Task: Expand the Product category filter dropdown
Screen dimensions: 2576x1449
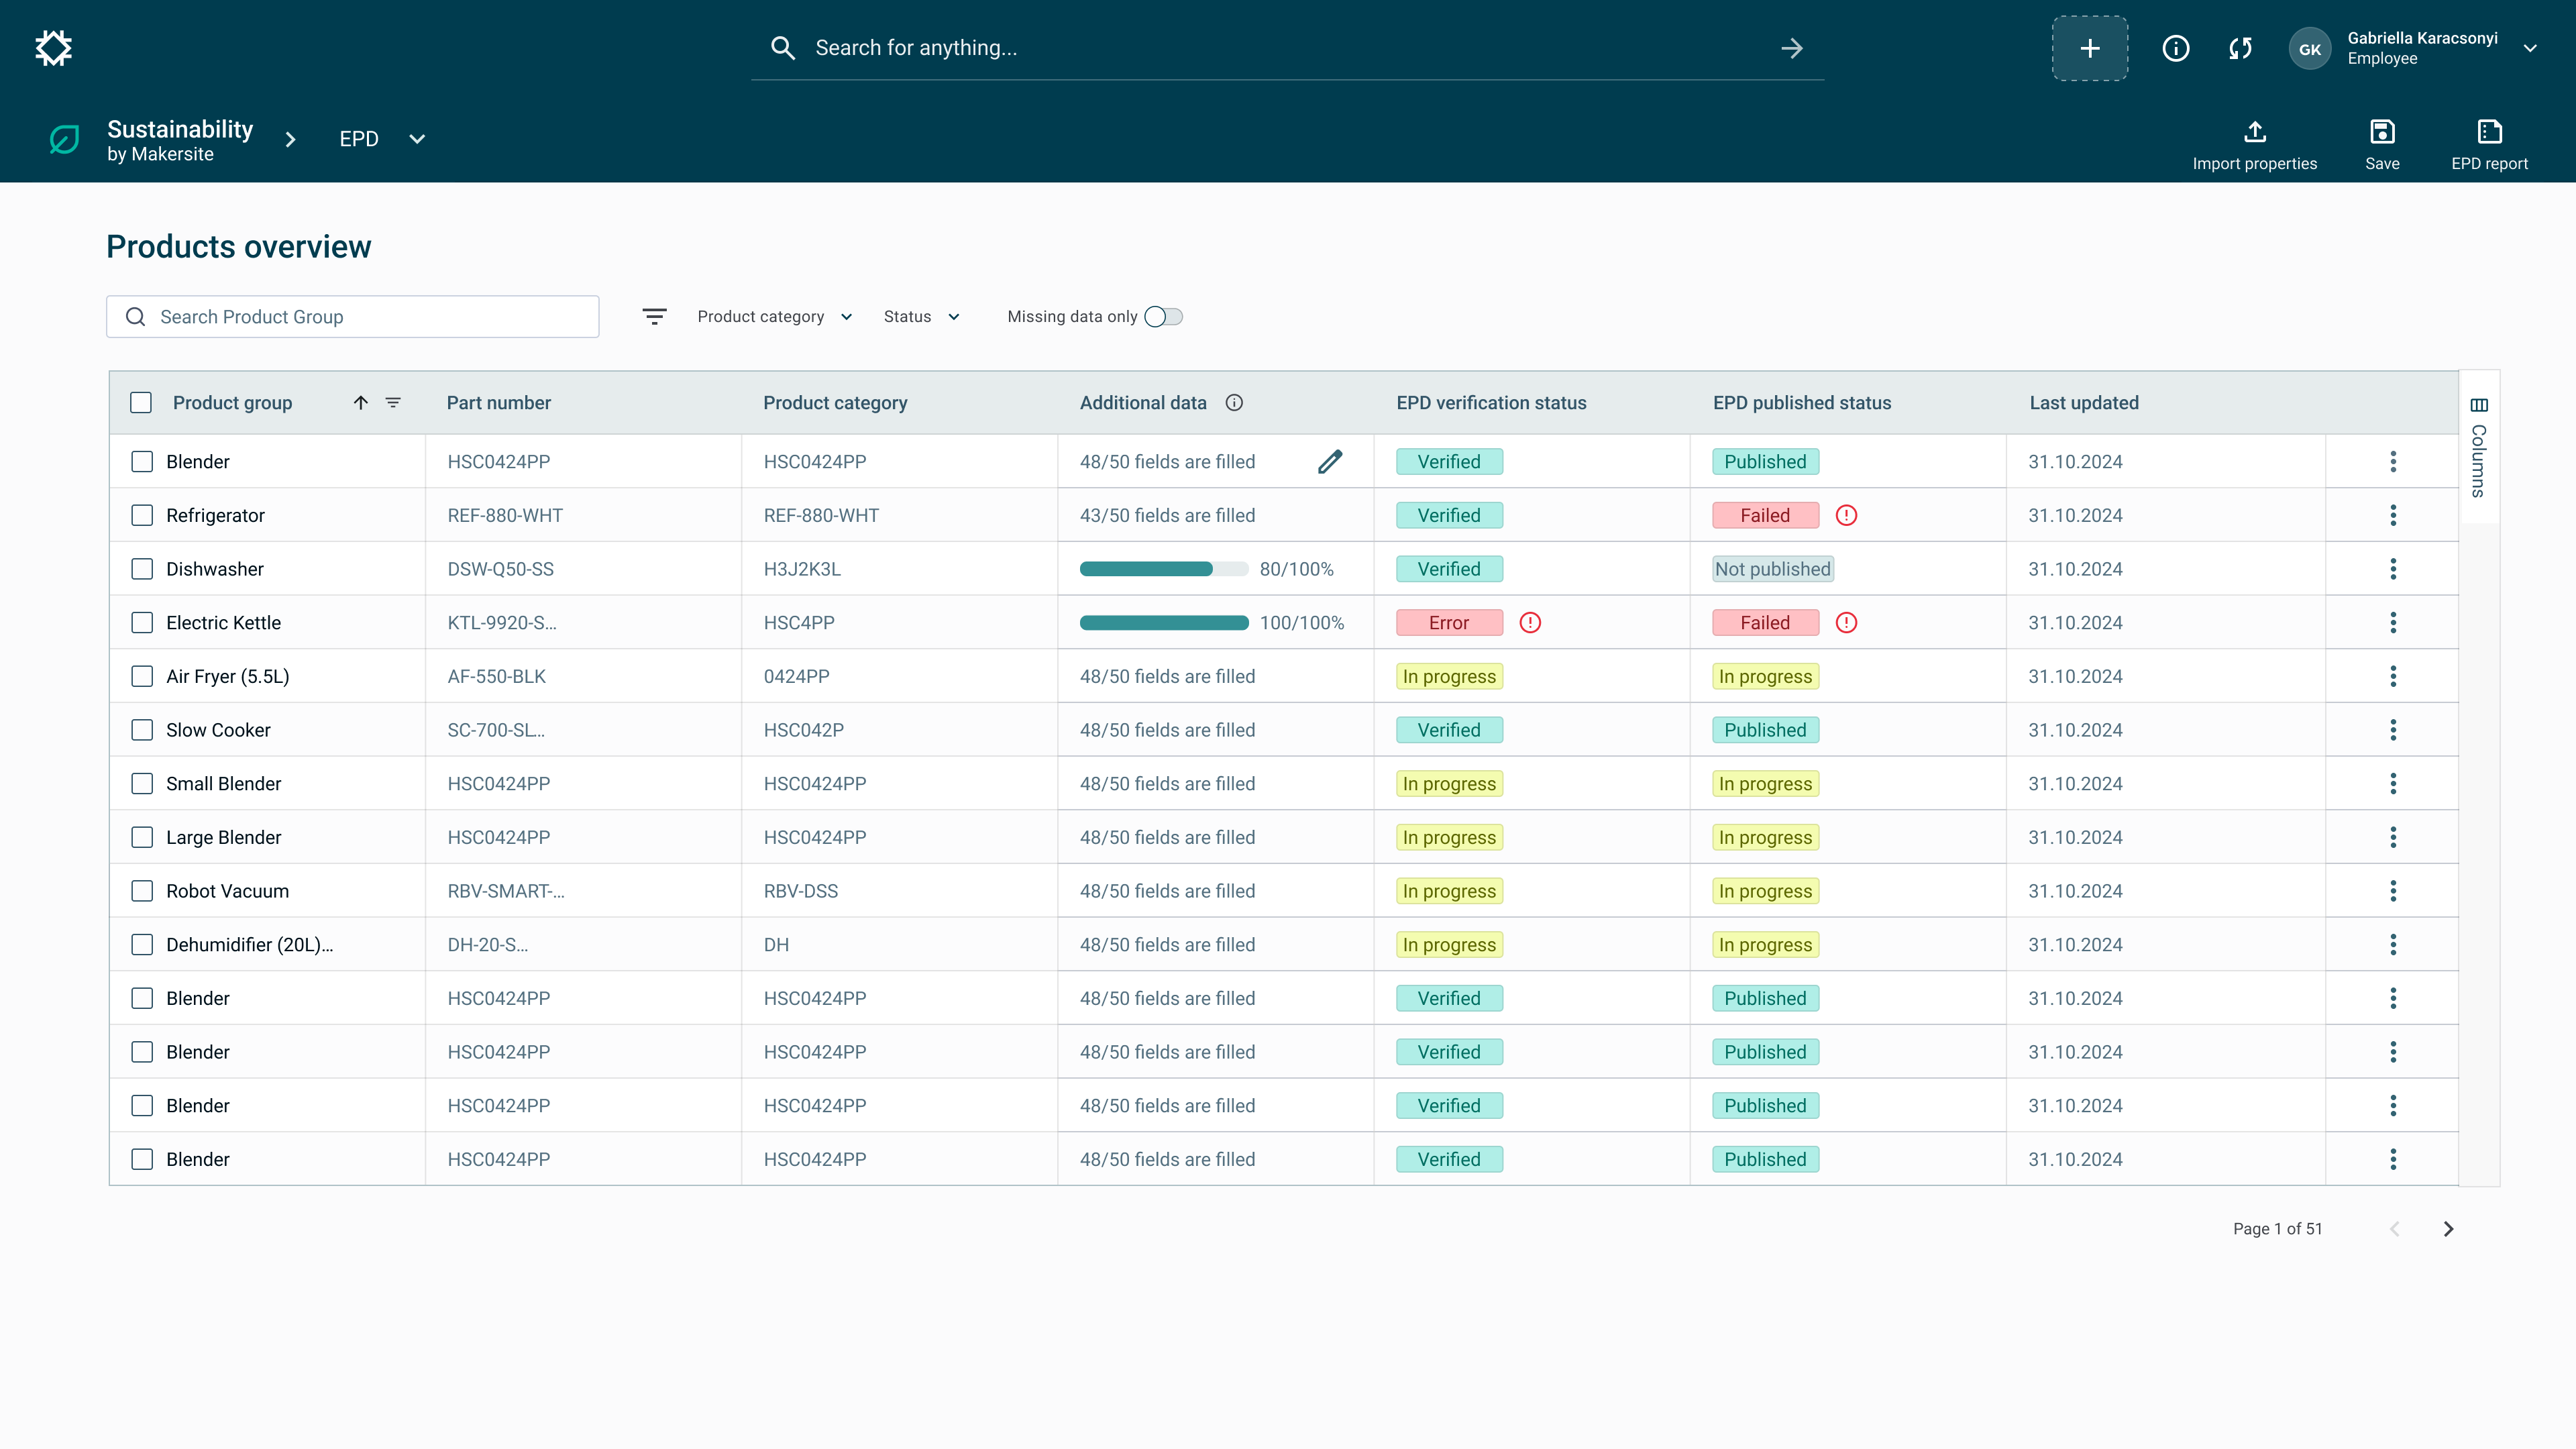Action: [x=775, y=317]
